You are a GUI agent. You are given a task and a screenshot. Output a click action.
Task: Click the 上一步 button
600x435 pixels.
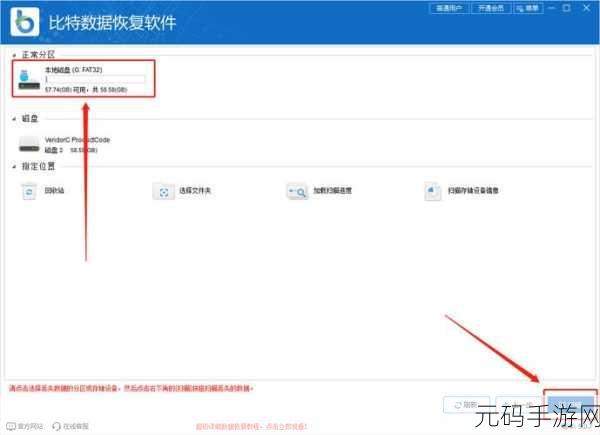[519, 405]
